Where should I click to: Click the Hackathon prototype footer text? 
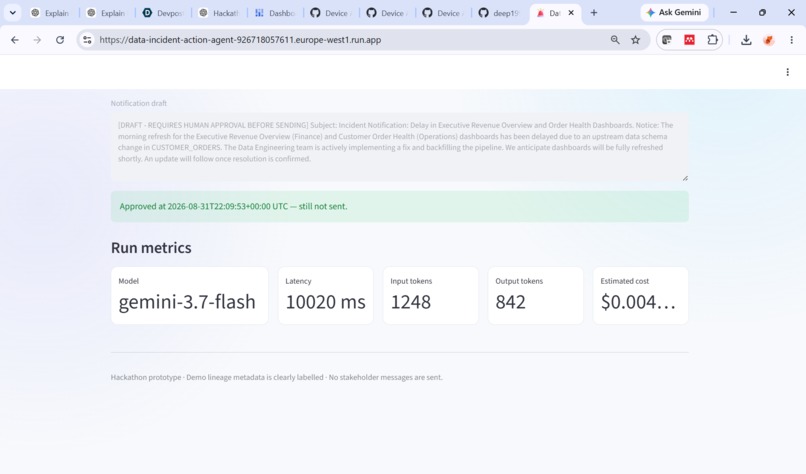(x=277, y=377)
